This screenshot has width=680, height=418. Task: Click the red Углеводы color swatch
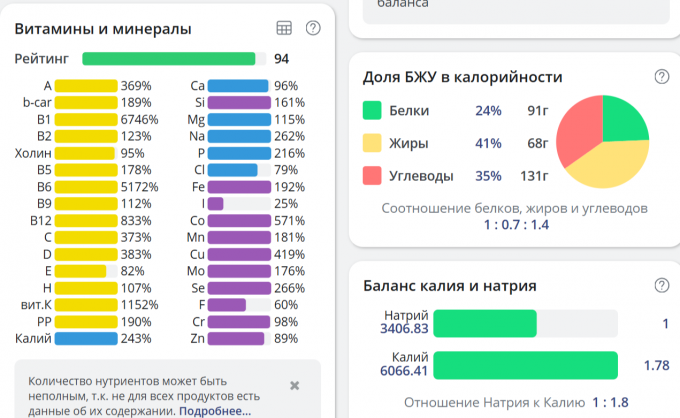[372, 176]
